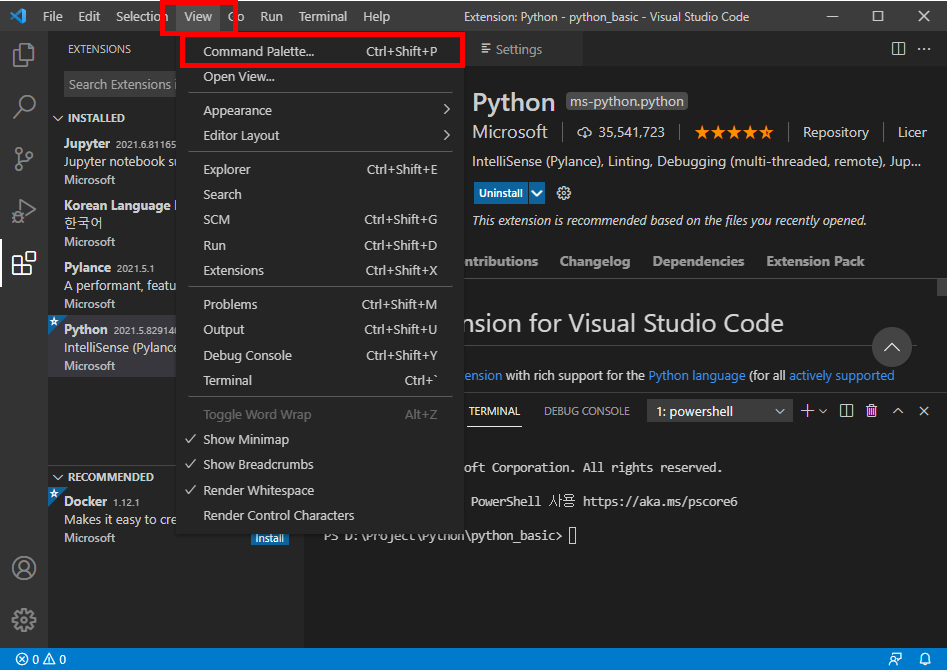The width and height of the screenshot is (947, 670).
Task: Split the terminal pane
Action: point(846,411)
